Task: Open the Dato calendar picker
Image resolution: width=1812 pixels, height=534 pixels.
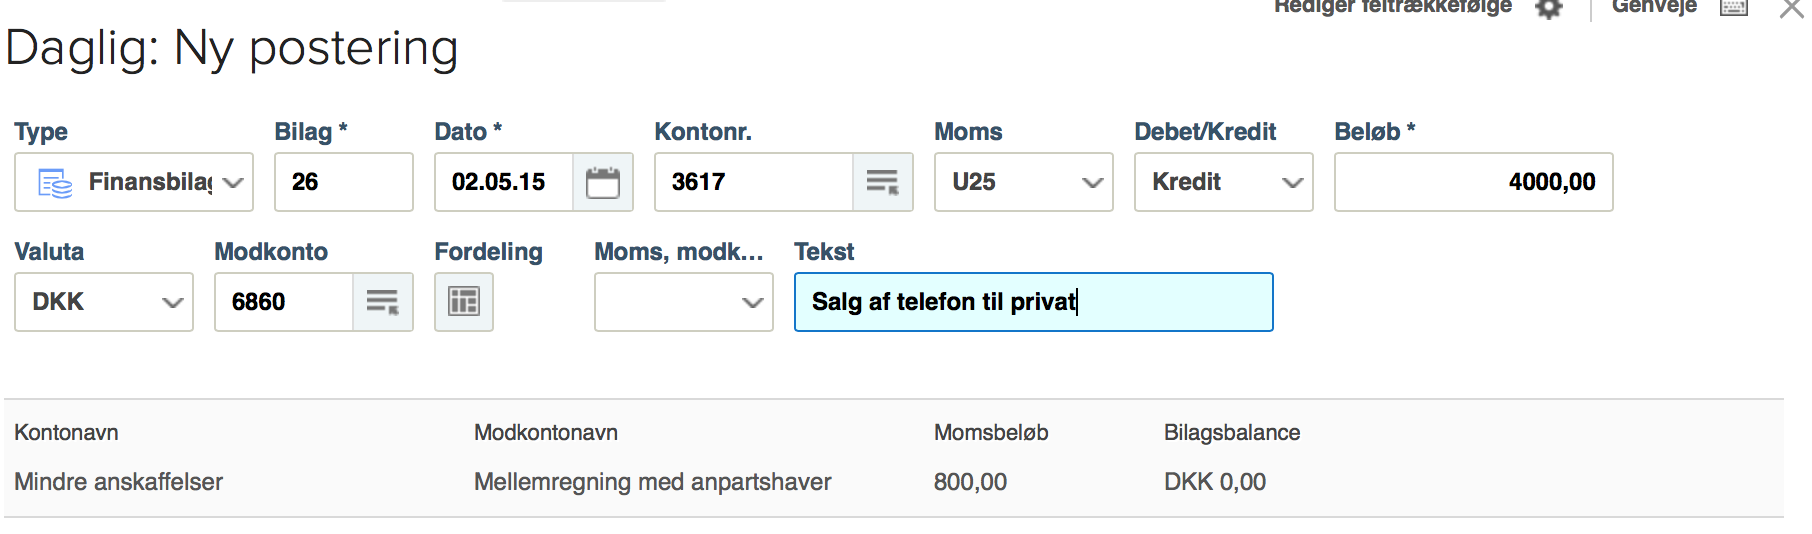Action: tap(602, 182)
